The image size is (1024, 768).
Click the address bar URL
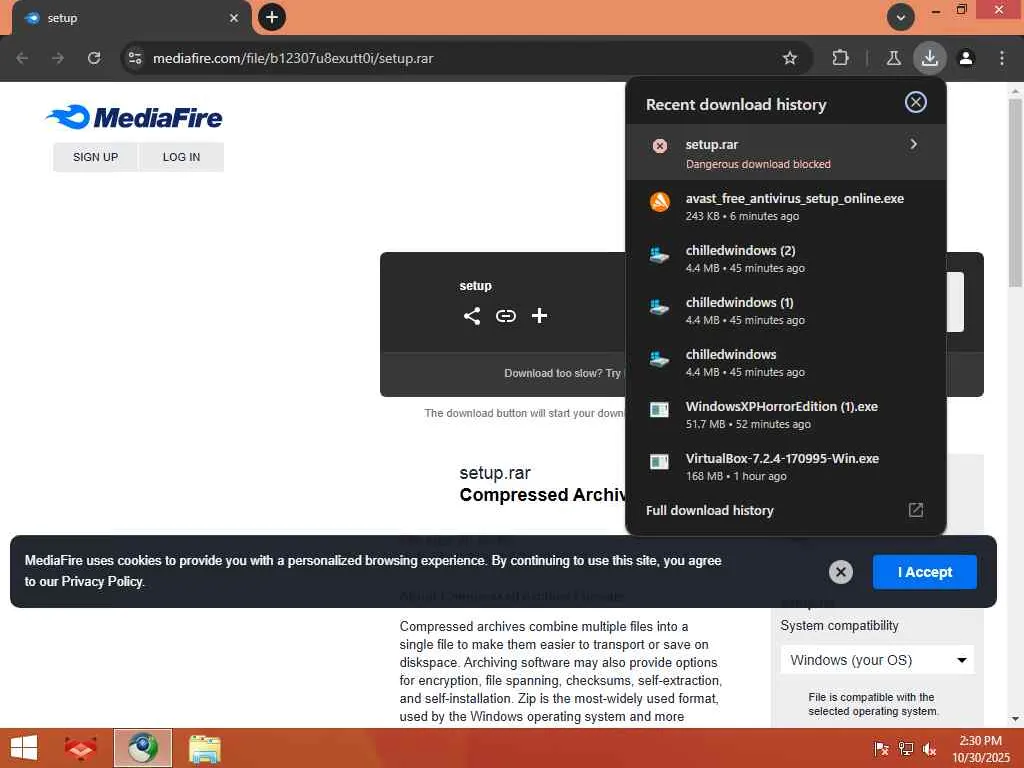click(293, 58)
